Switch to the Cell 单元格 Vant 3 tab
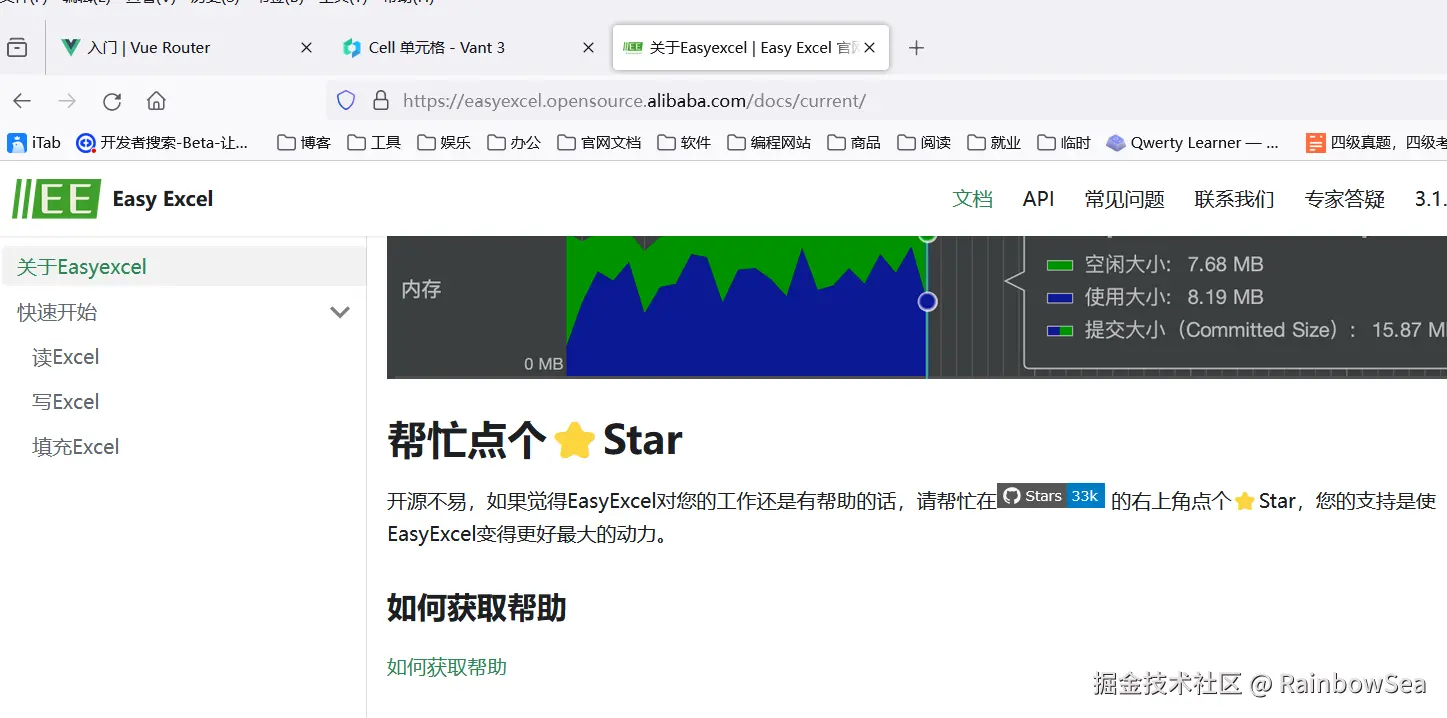This screenshot has width=1447, height=718. [x=469, y=47]
